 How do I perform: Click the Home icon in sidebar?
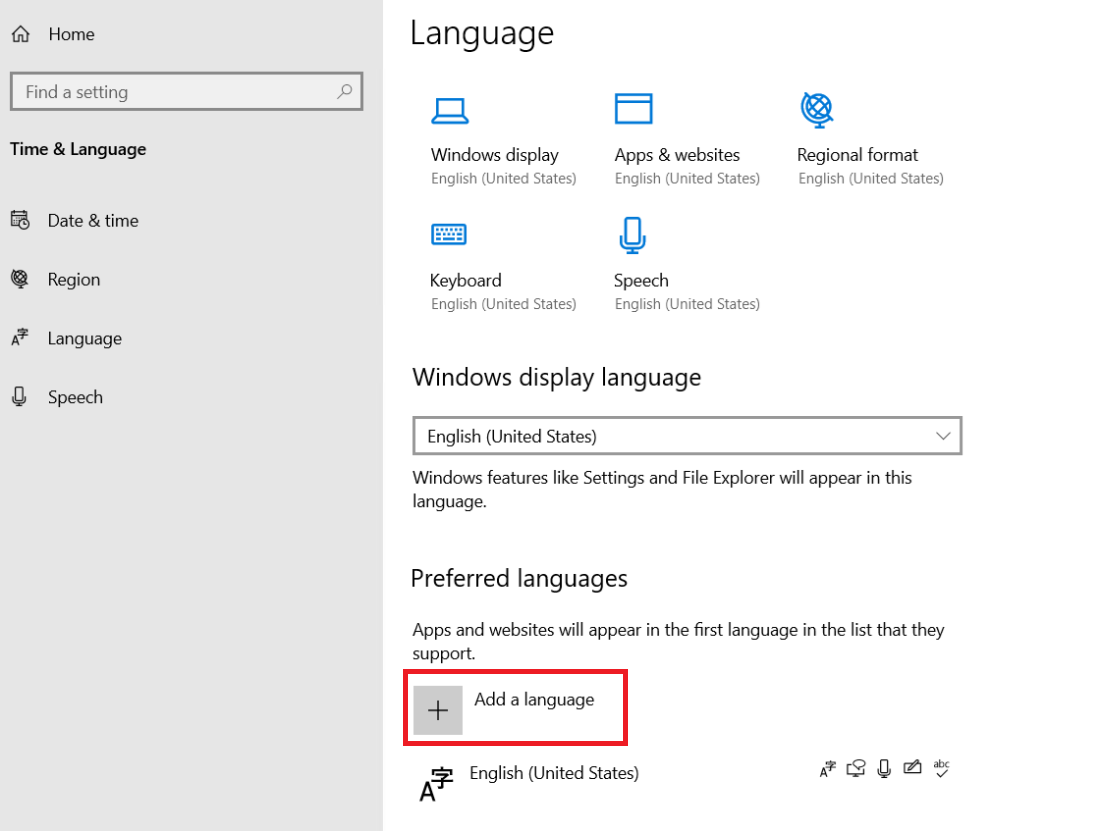tap(21, 34)
